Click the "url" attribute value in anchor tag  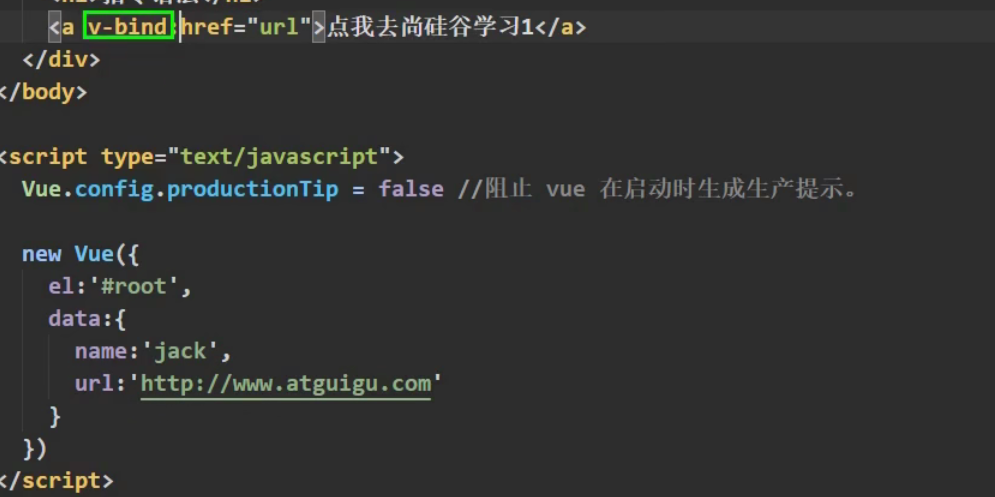click(x=279, y=27)
